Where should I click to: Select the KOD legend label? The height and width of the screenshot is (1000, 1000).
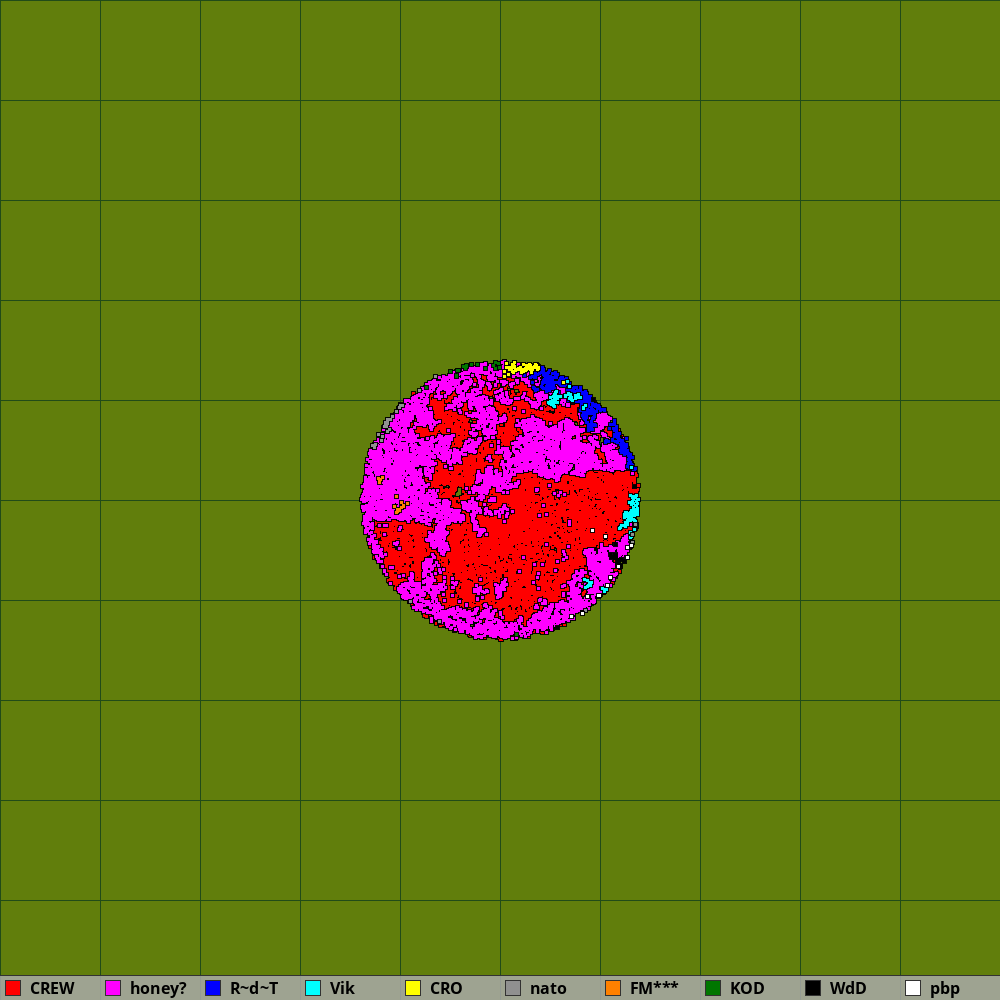[747, 989]
